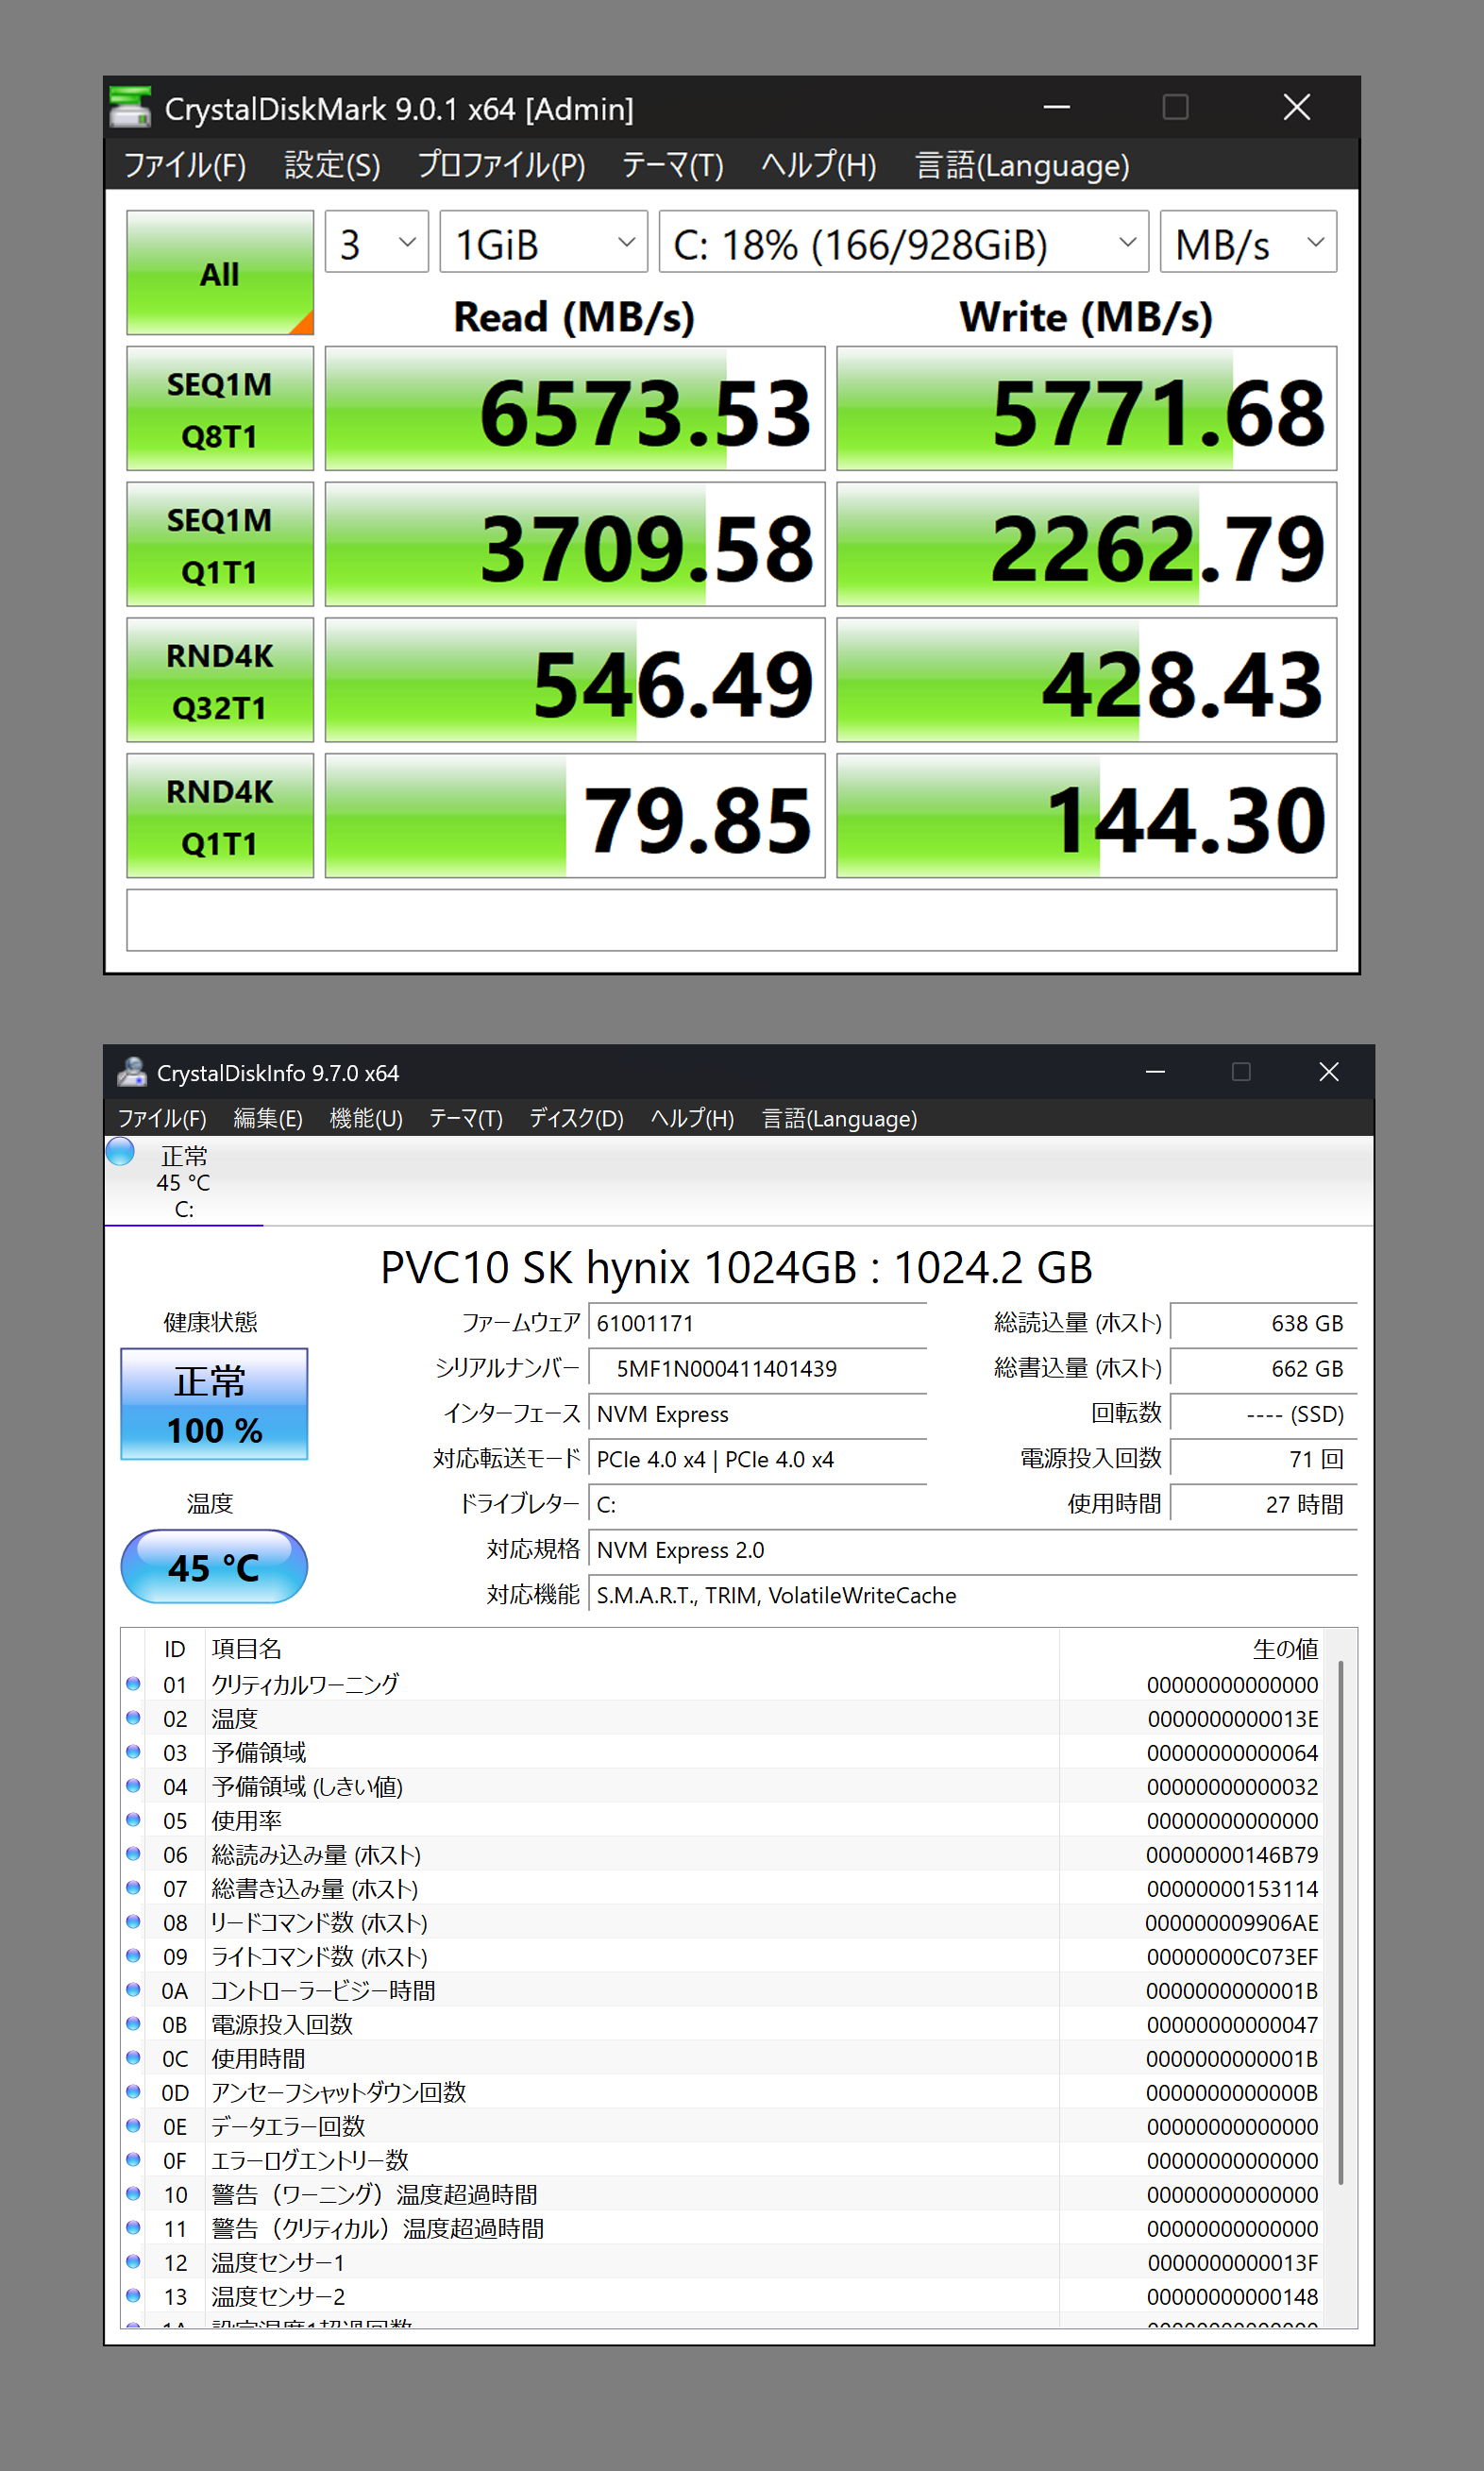This screenshot has height=2471, width=1484.
Task: Open ヘルプ(H) menu in CrystalDiskMark
Action: (x=819, y=165)
